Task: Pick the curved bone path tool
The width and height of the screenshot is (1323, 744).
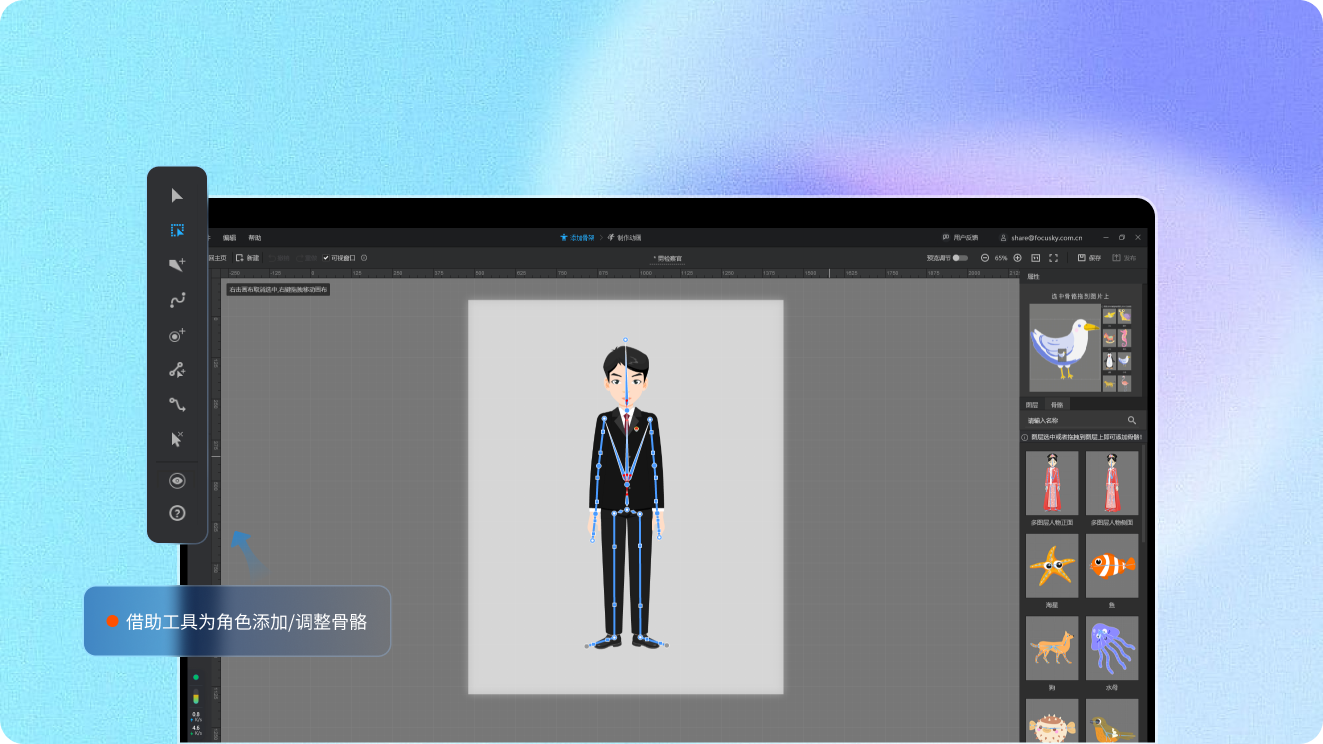Action: pyautogui.click(x=177, y=300)
